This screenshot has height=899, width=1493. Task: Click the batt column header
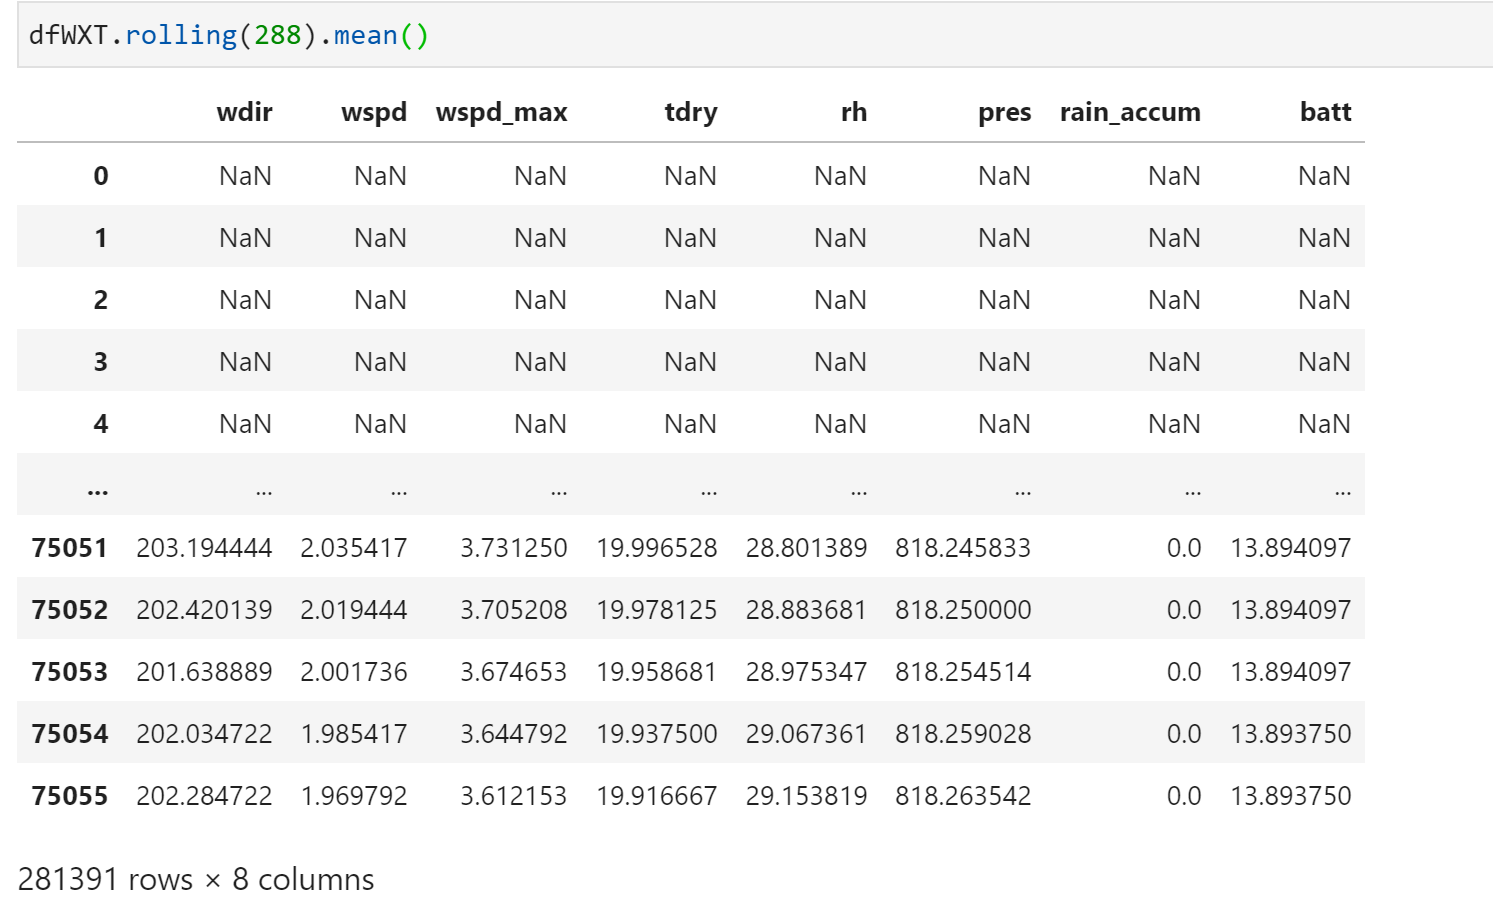tap(1325, 112)
